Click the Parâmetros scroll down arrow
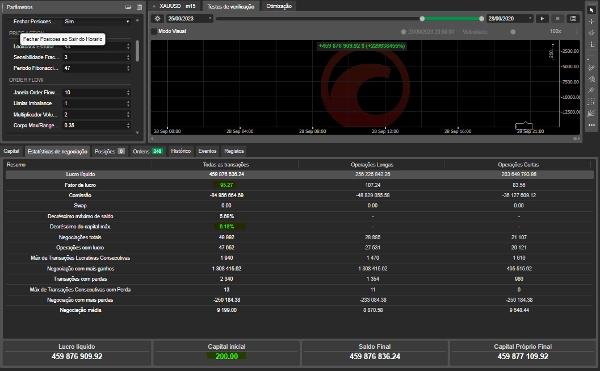Image resolution: width=600 pixels, height=371 pixels. [137, 133]
